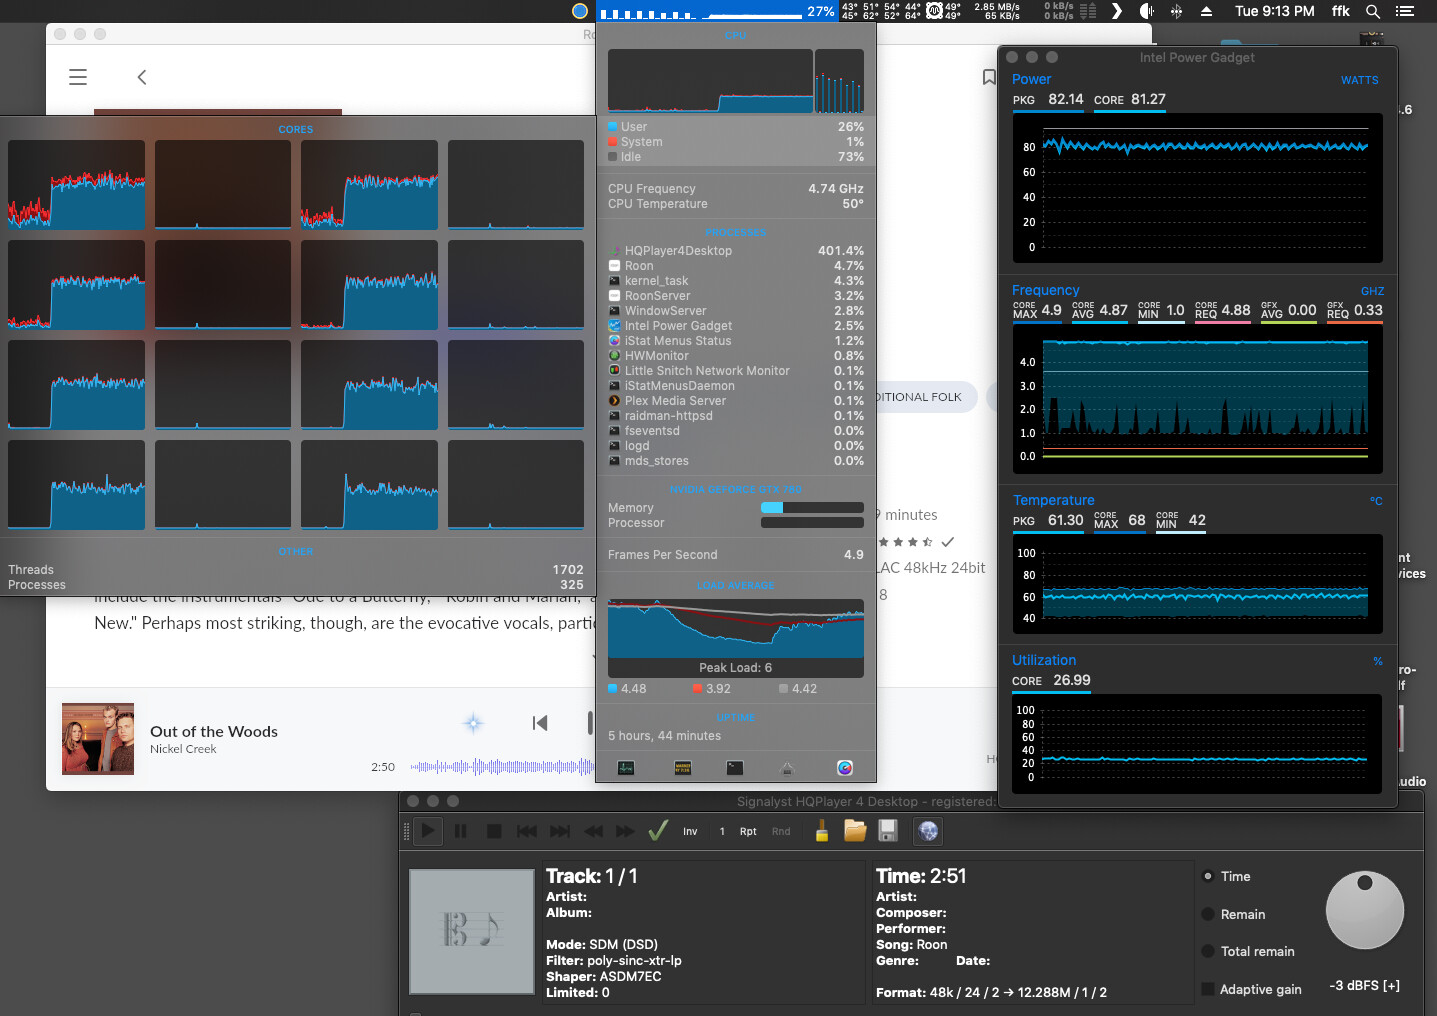Click the yellow brush clear icon
Screen dimensions: 1437x1016
[821, 831]
